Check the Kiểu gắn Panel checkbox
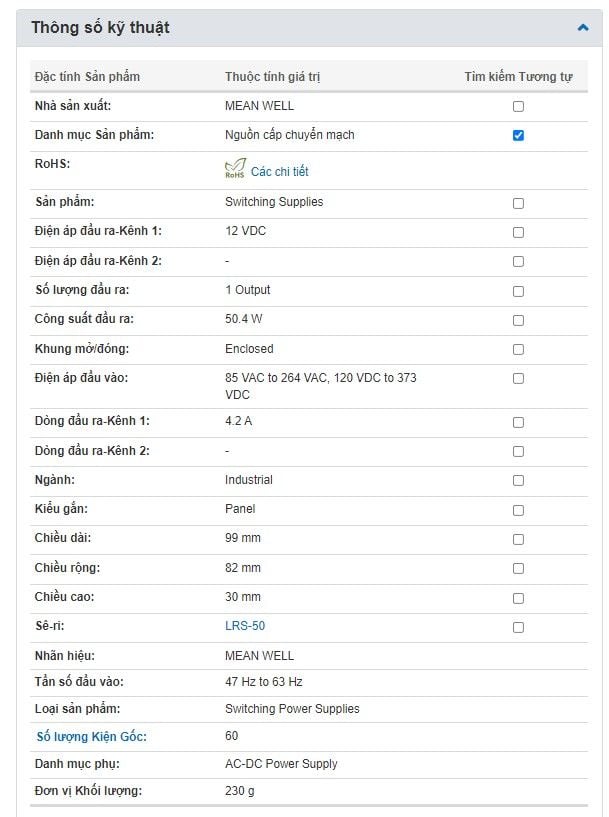Screen dimensions: 609x817 (518, 510)
